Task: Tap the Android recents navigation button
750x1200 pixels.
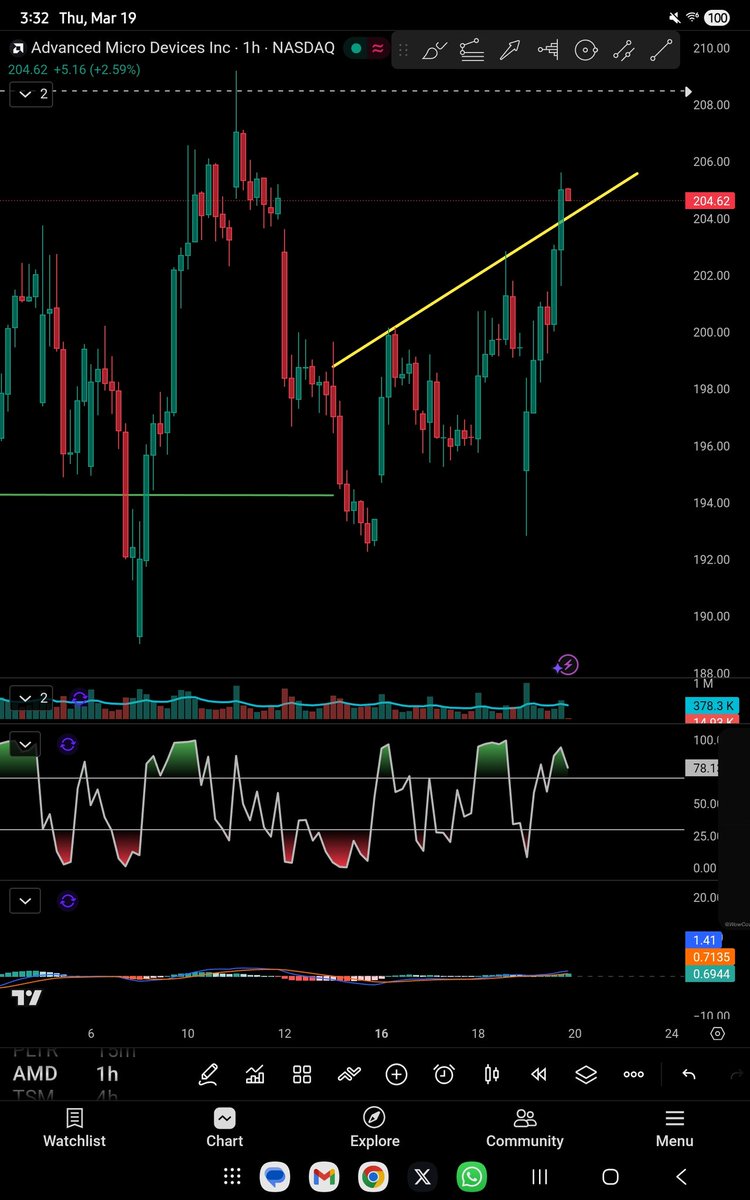Action: click(538, 1177)
